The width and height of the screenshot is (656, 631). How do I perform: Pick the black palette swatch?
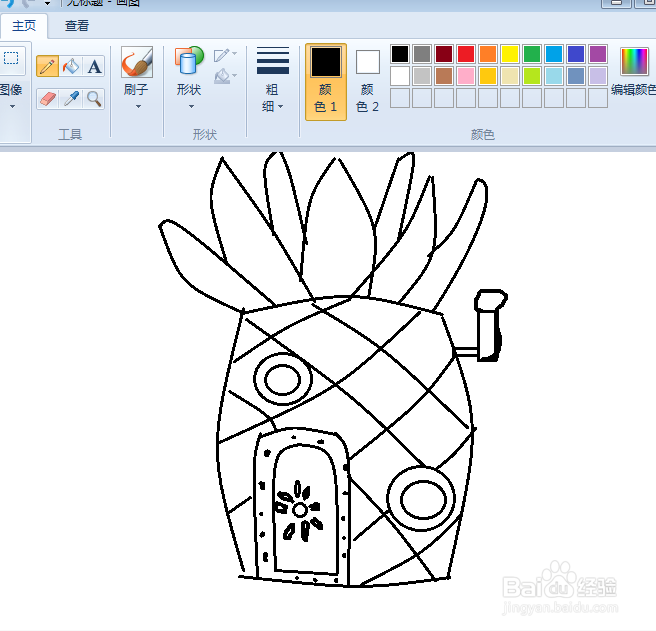tap(400, 54)
